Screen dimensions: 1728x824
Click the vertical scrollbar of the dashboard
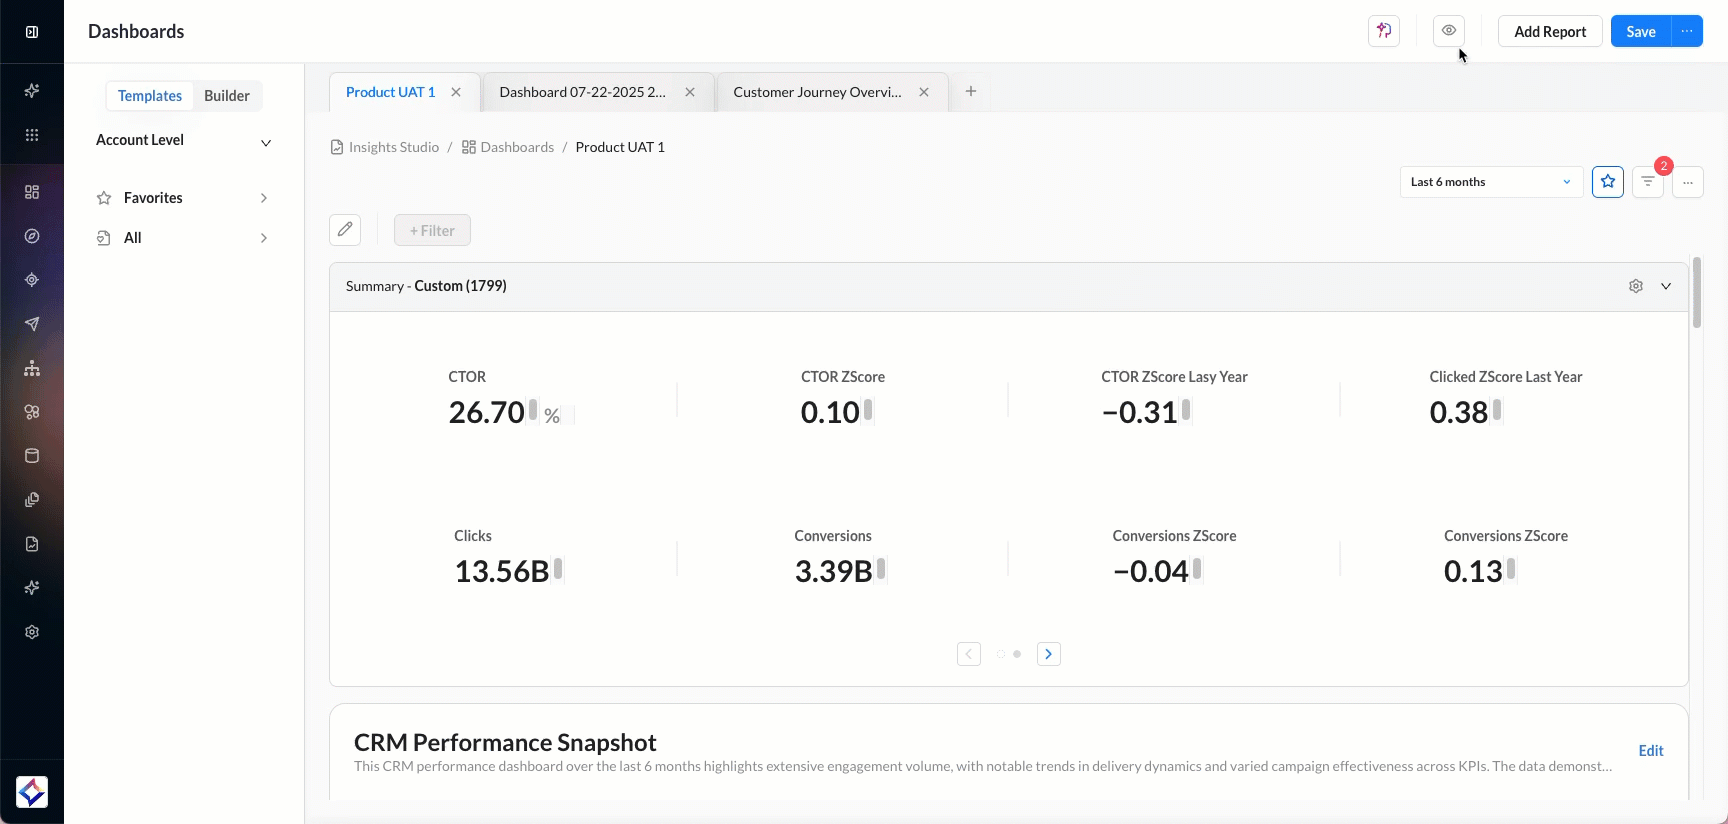point(1696,293)
